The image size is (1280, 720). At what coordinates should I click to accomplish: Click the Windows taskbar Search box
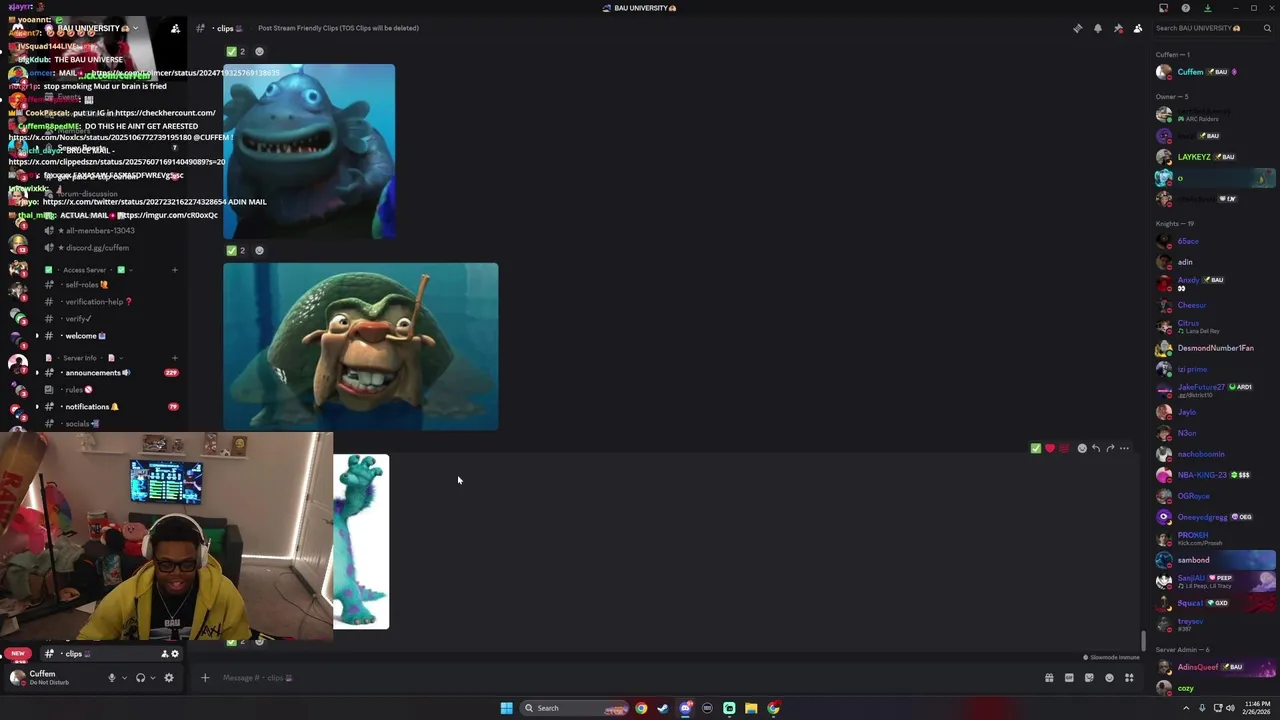(x=575, y=708)
